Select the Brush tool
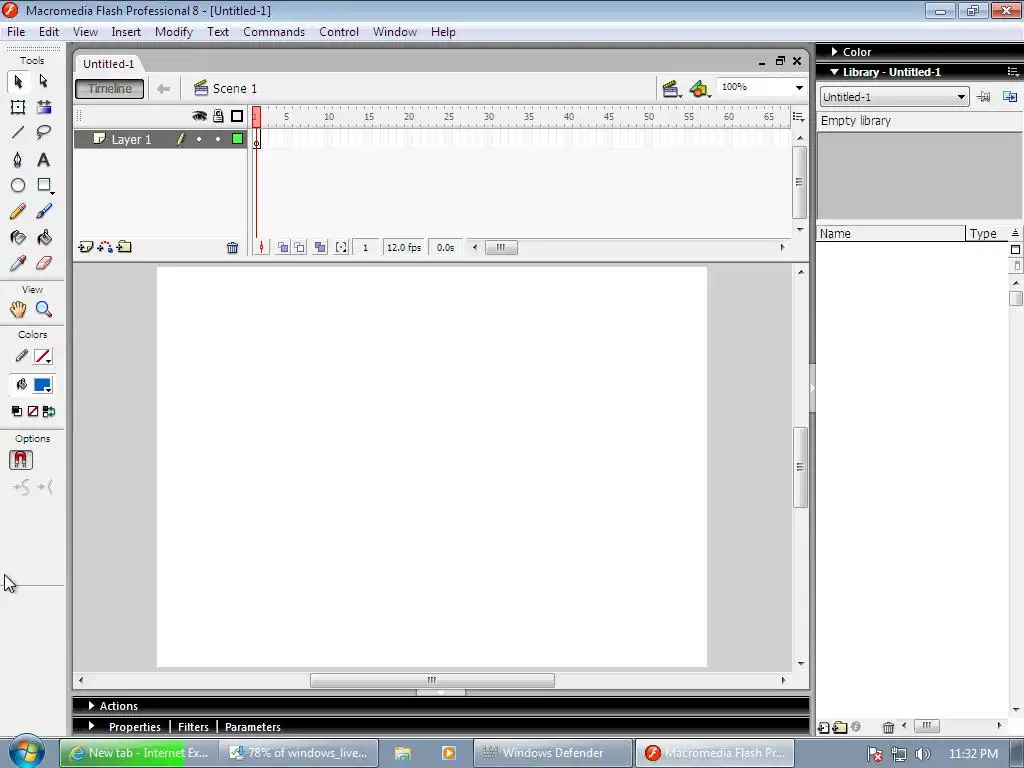1024x768 pixels. (x=44, y=211)
